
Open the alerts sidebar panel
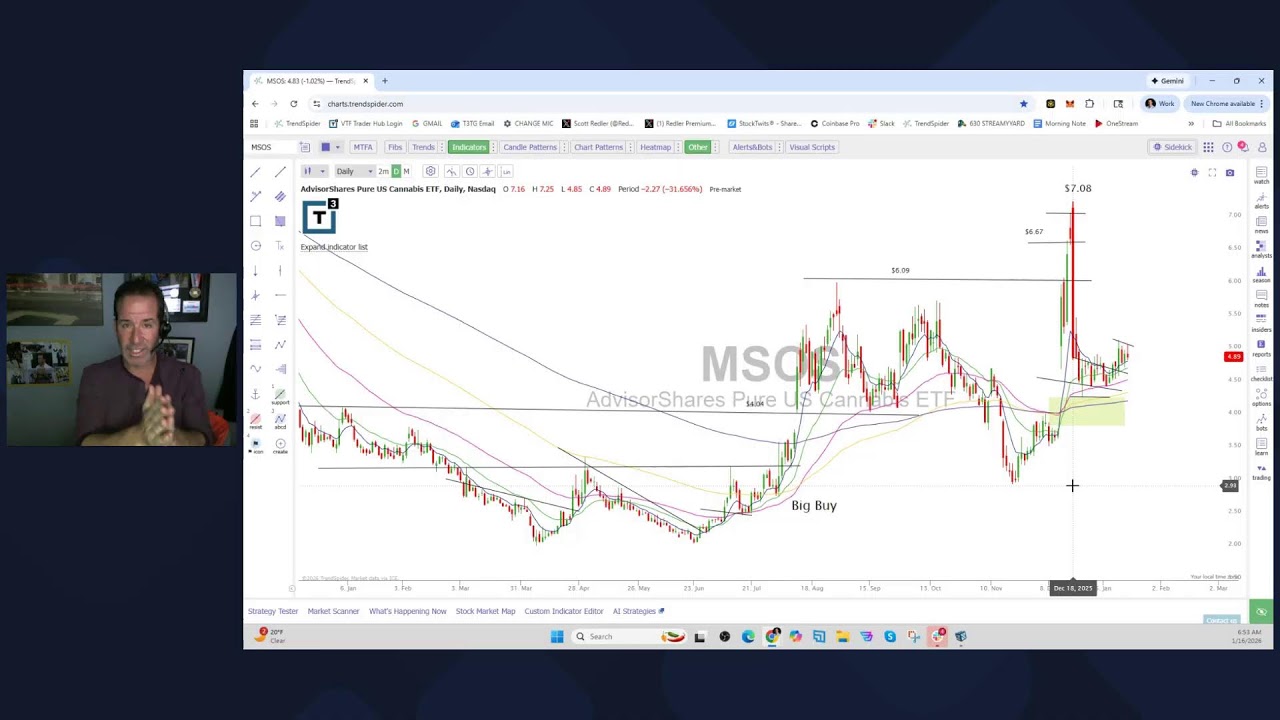[x=1261, y=200]
